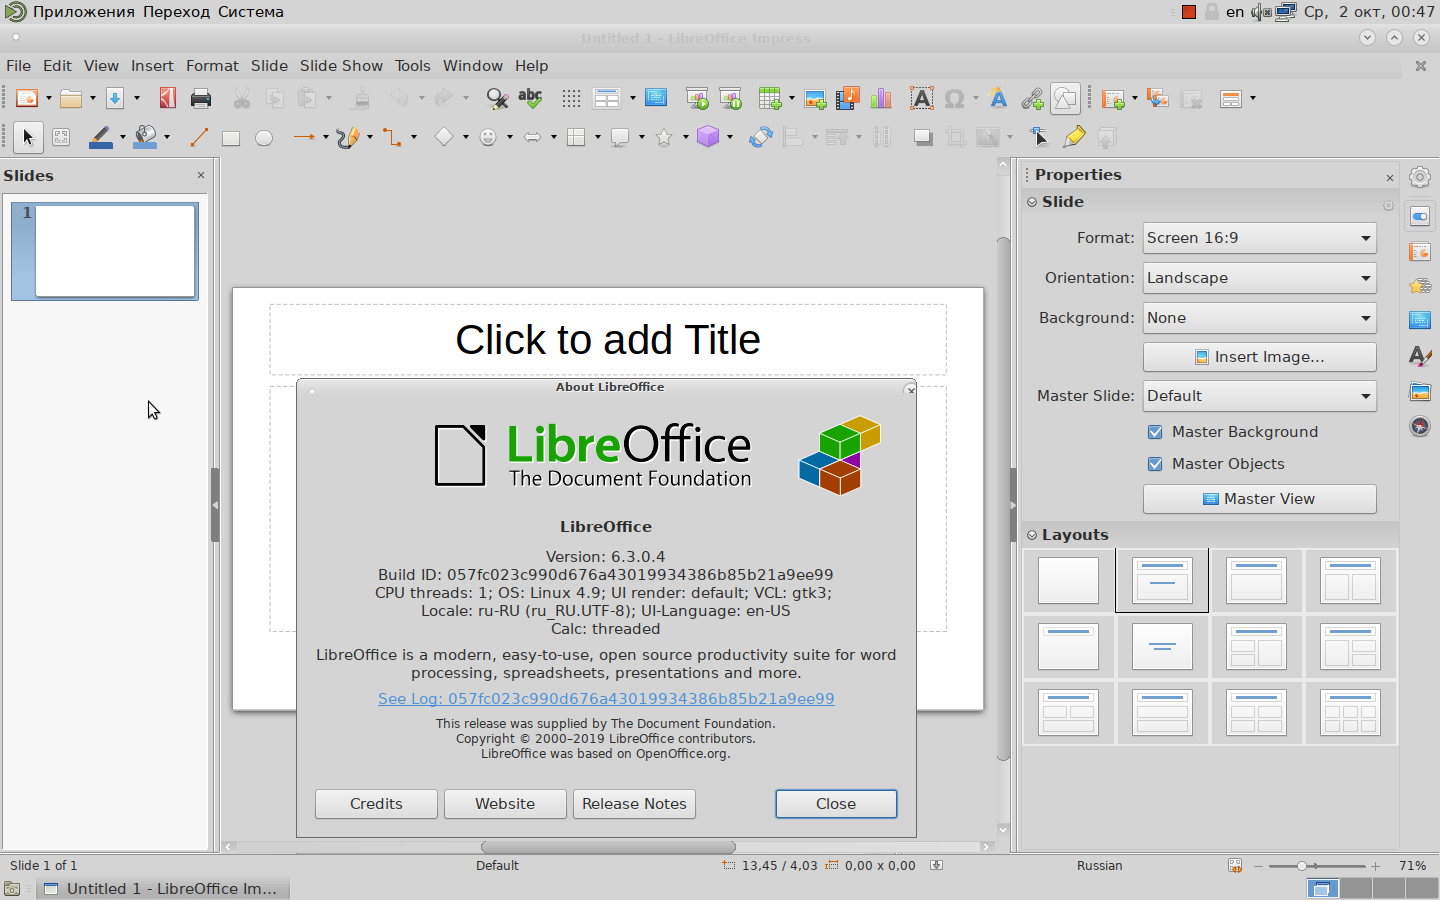This screenshot has height=900, width=1440.
Task: Click the Duplicate Slide icon
Action: coord(1158,98)
